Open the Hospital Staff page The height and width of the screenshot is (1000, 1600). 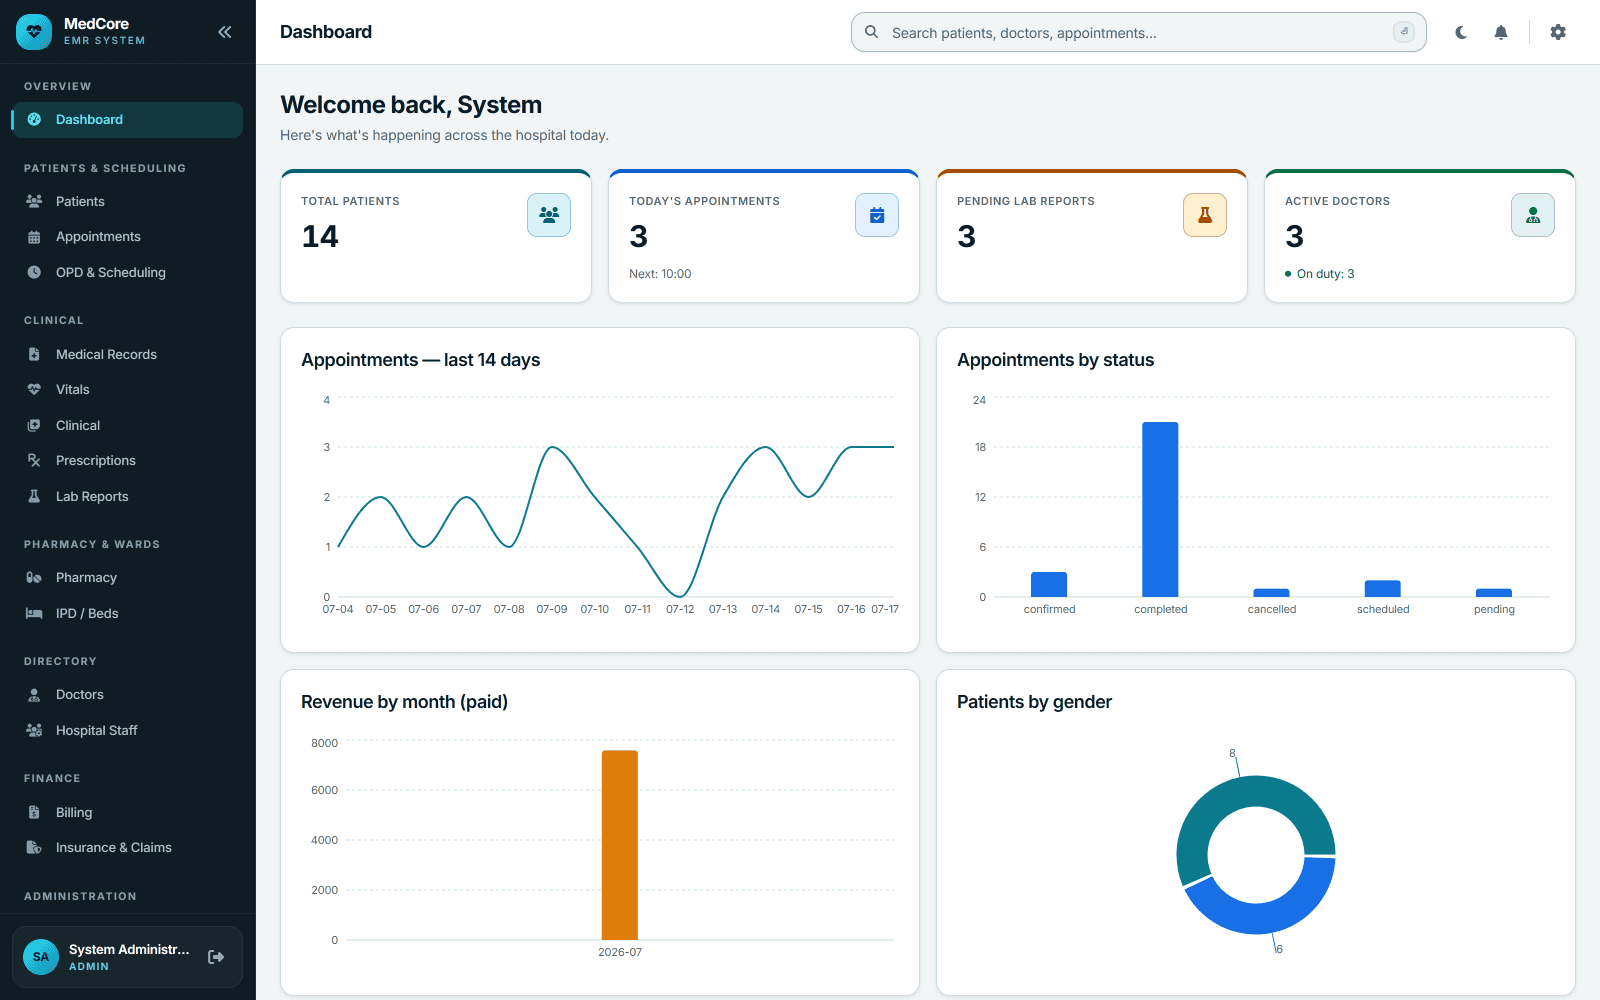[x=127, y=730]
